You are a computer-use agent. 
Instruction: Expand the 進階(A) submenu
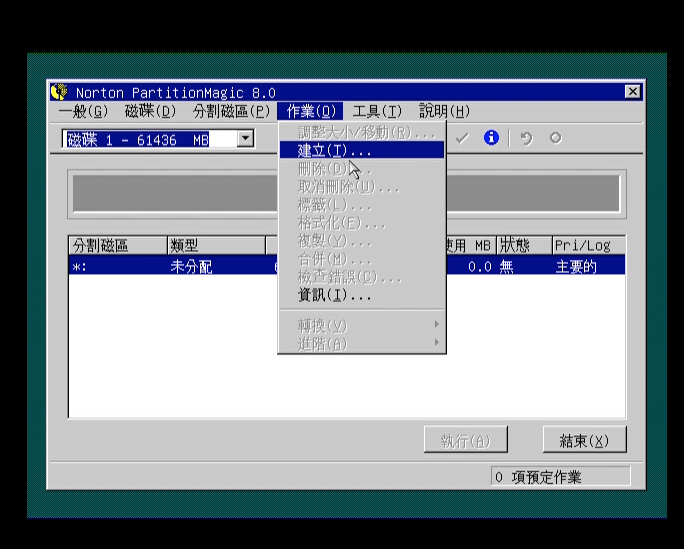pos(362,344)
